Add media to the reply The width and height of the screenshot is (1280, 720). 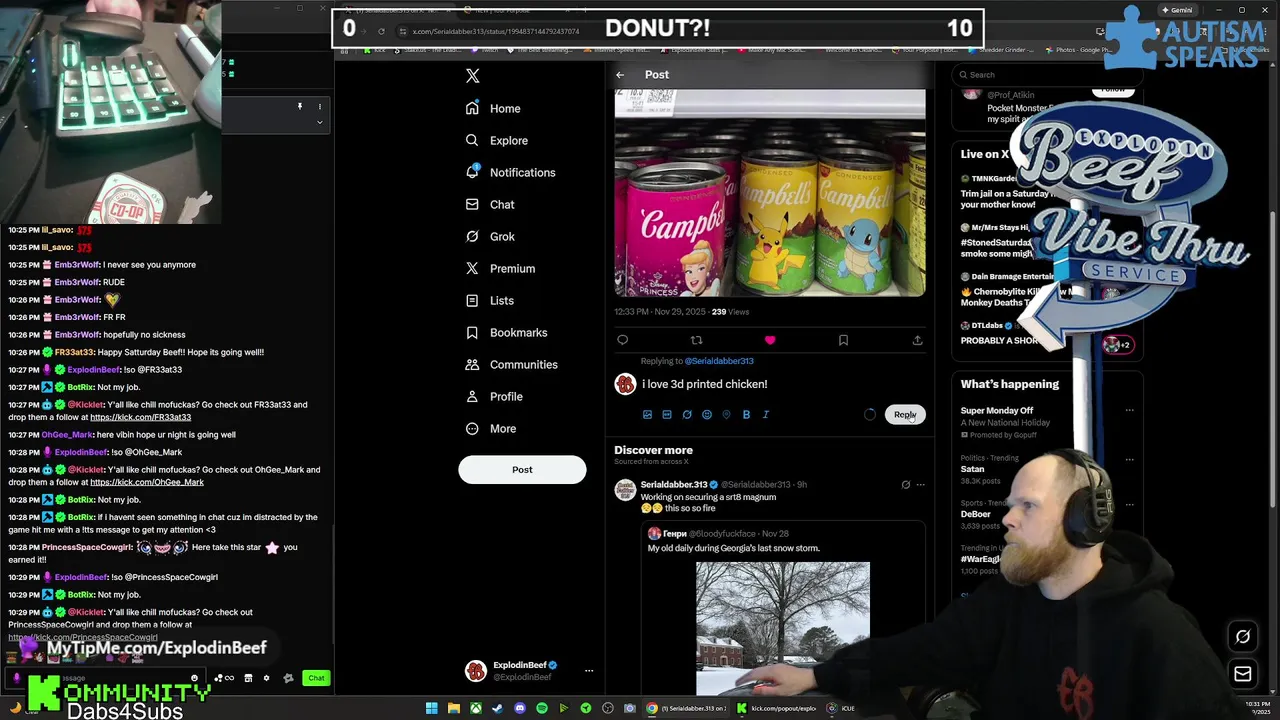point(647,414)
